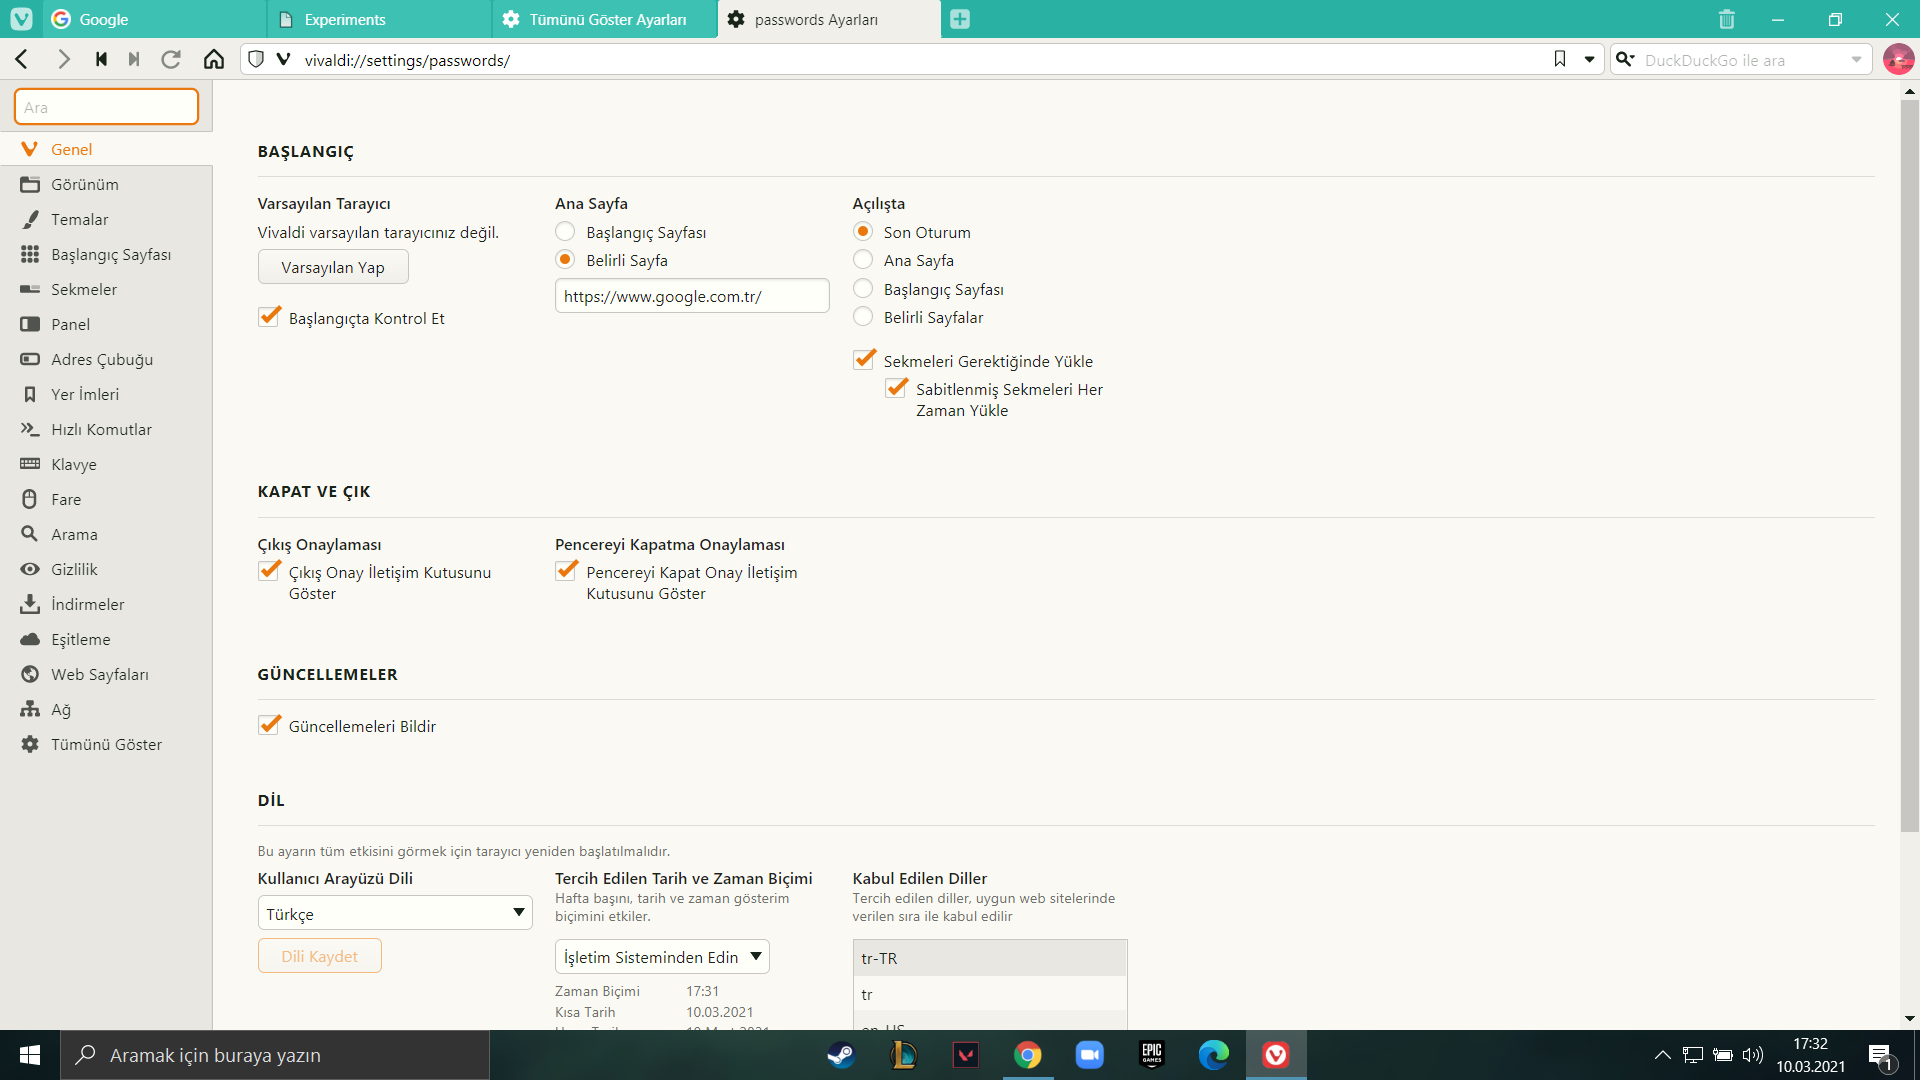Click the bookmark page icon
Image resolution: width=1920 pixels, height=1080 pixels.
(1559, 60)
